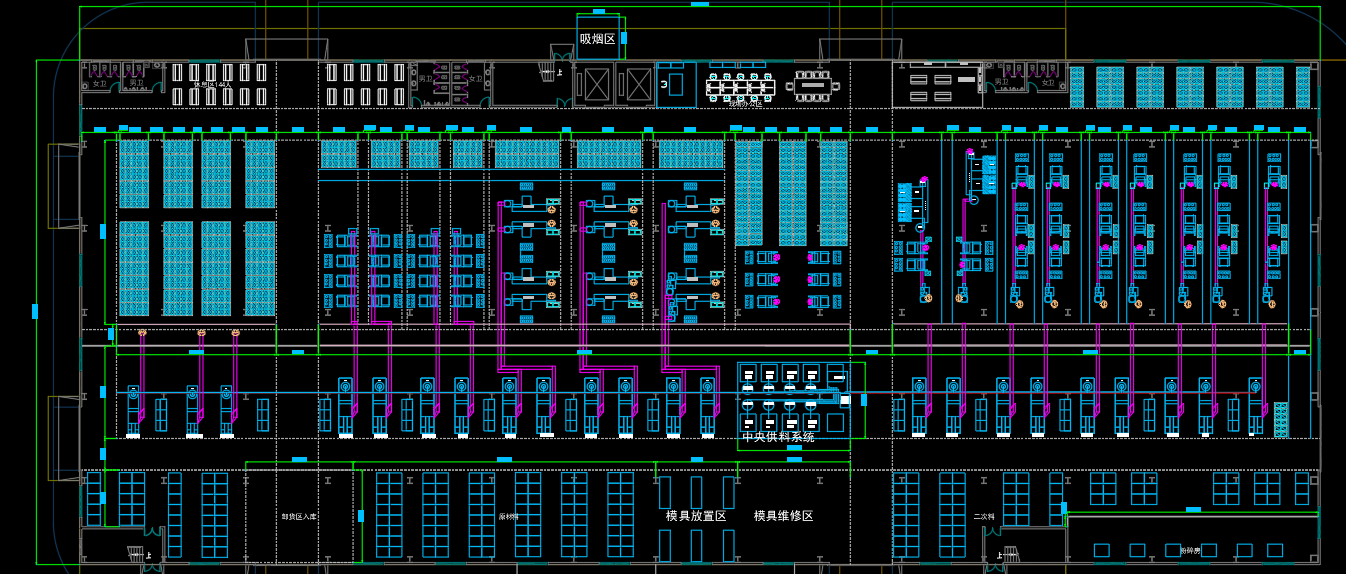
Task: Select the 卸货区入库 text
Action: pyautogui.click(x=298, y=517)
